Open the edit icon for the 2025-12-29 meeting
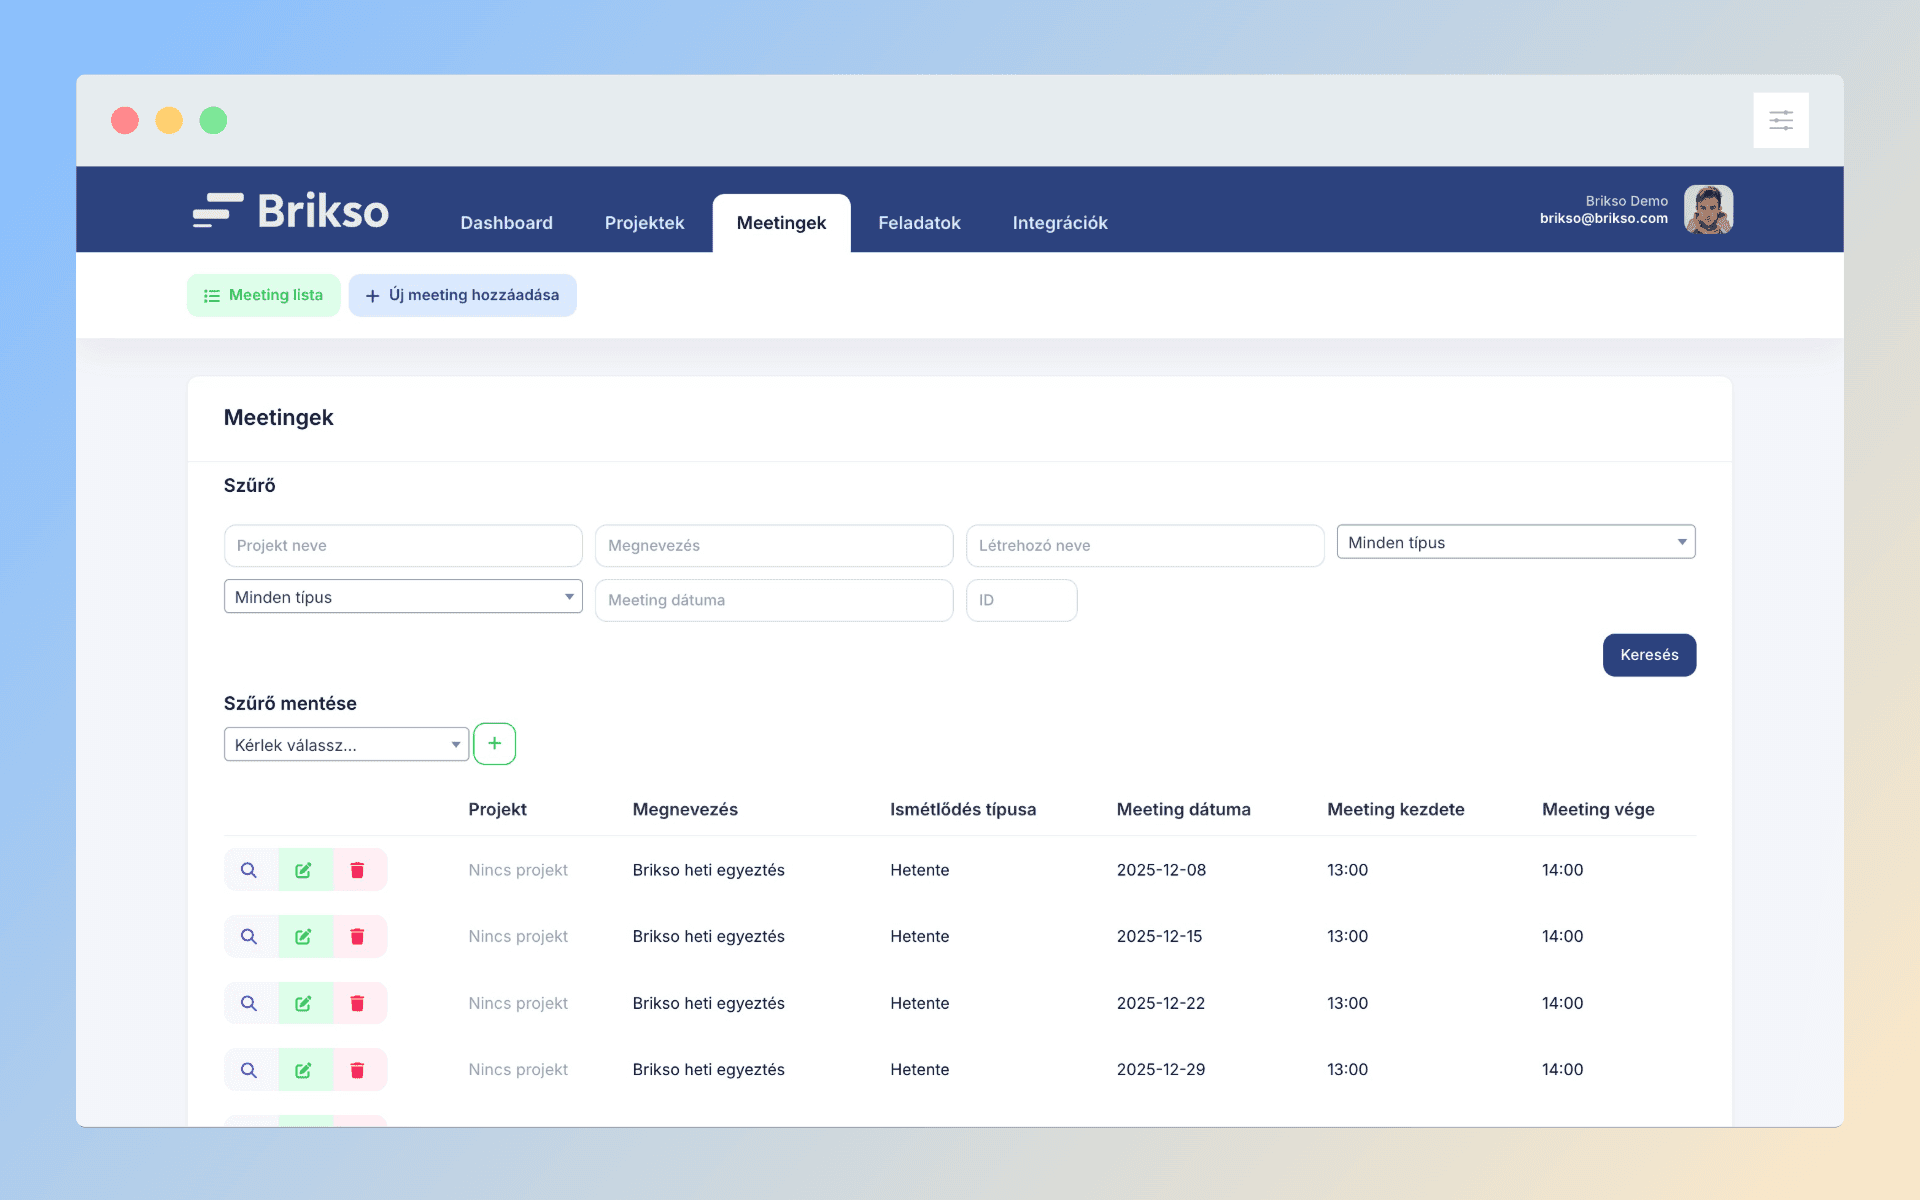The image size is (1920, 1200). [303, 1070]
